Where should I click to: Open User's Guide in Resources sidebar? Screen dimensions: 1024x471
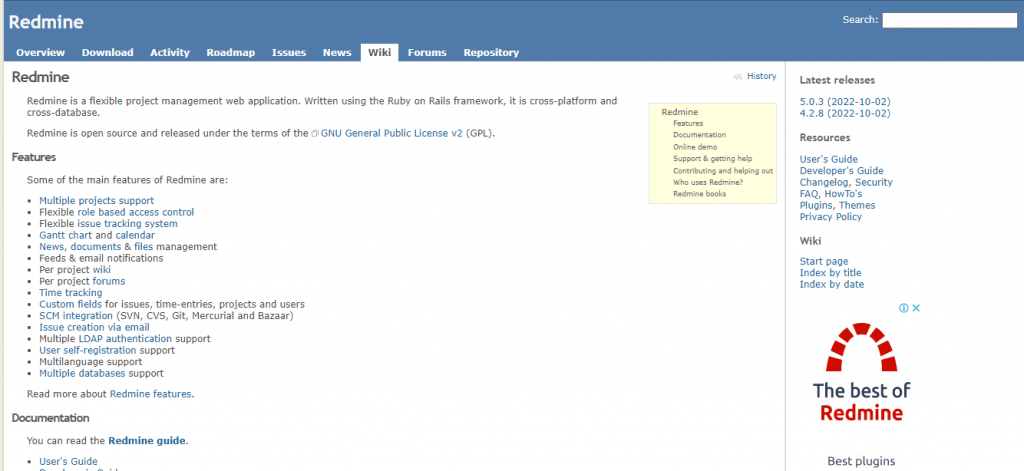pos(829,159)
